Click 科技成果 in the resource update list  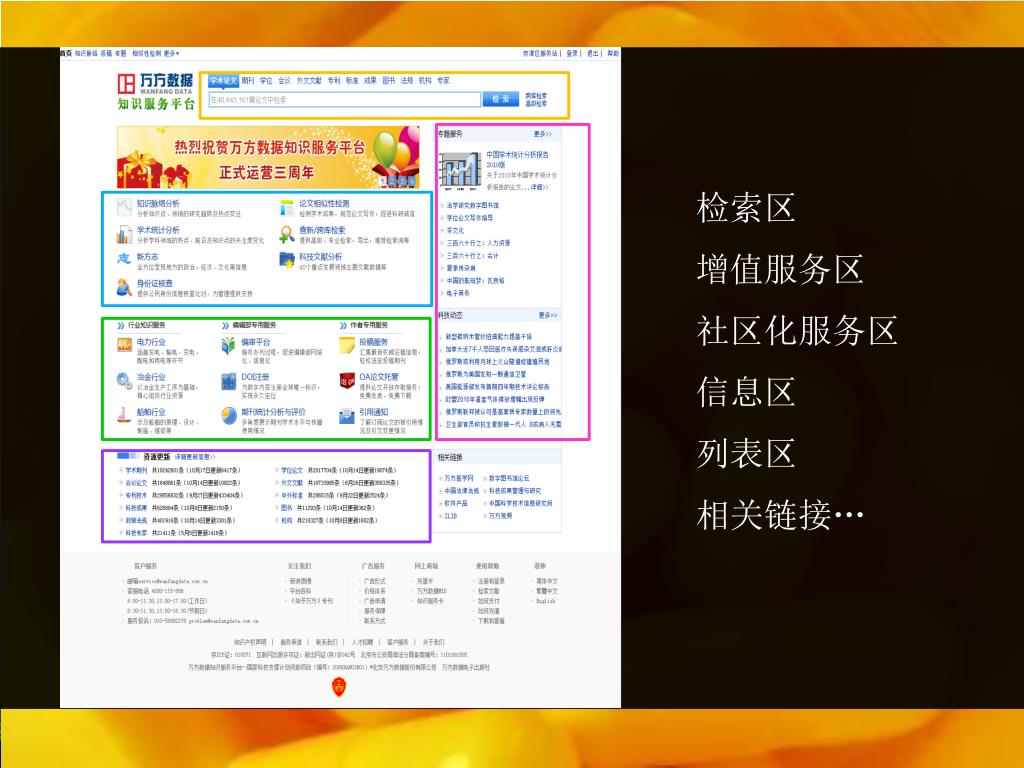136,507
